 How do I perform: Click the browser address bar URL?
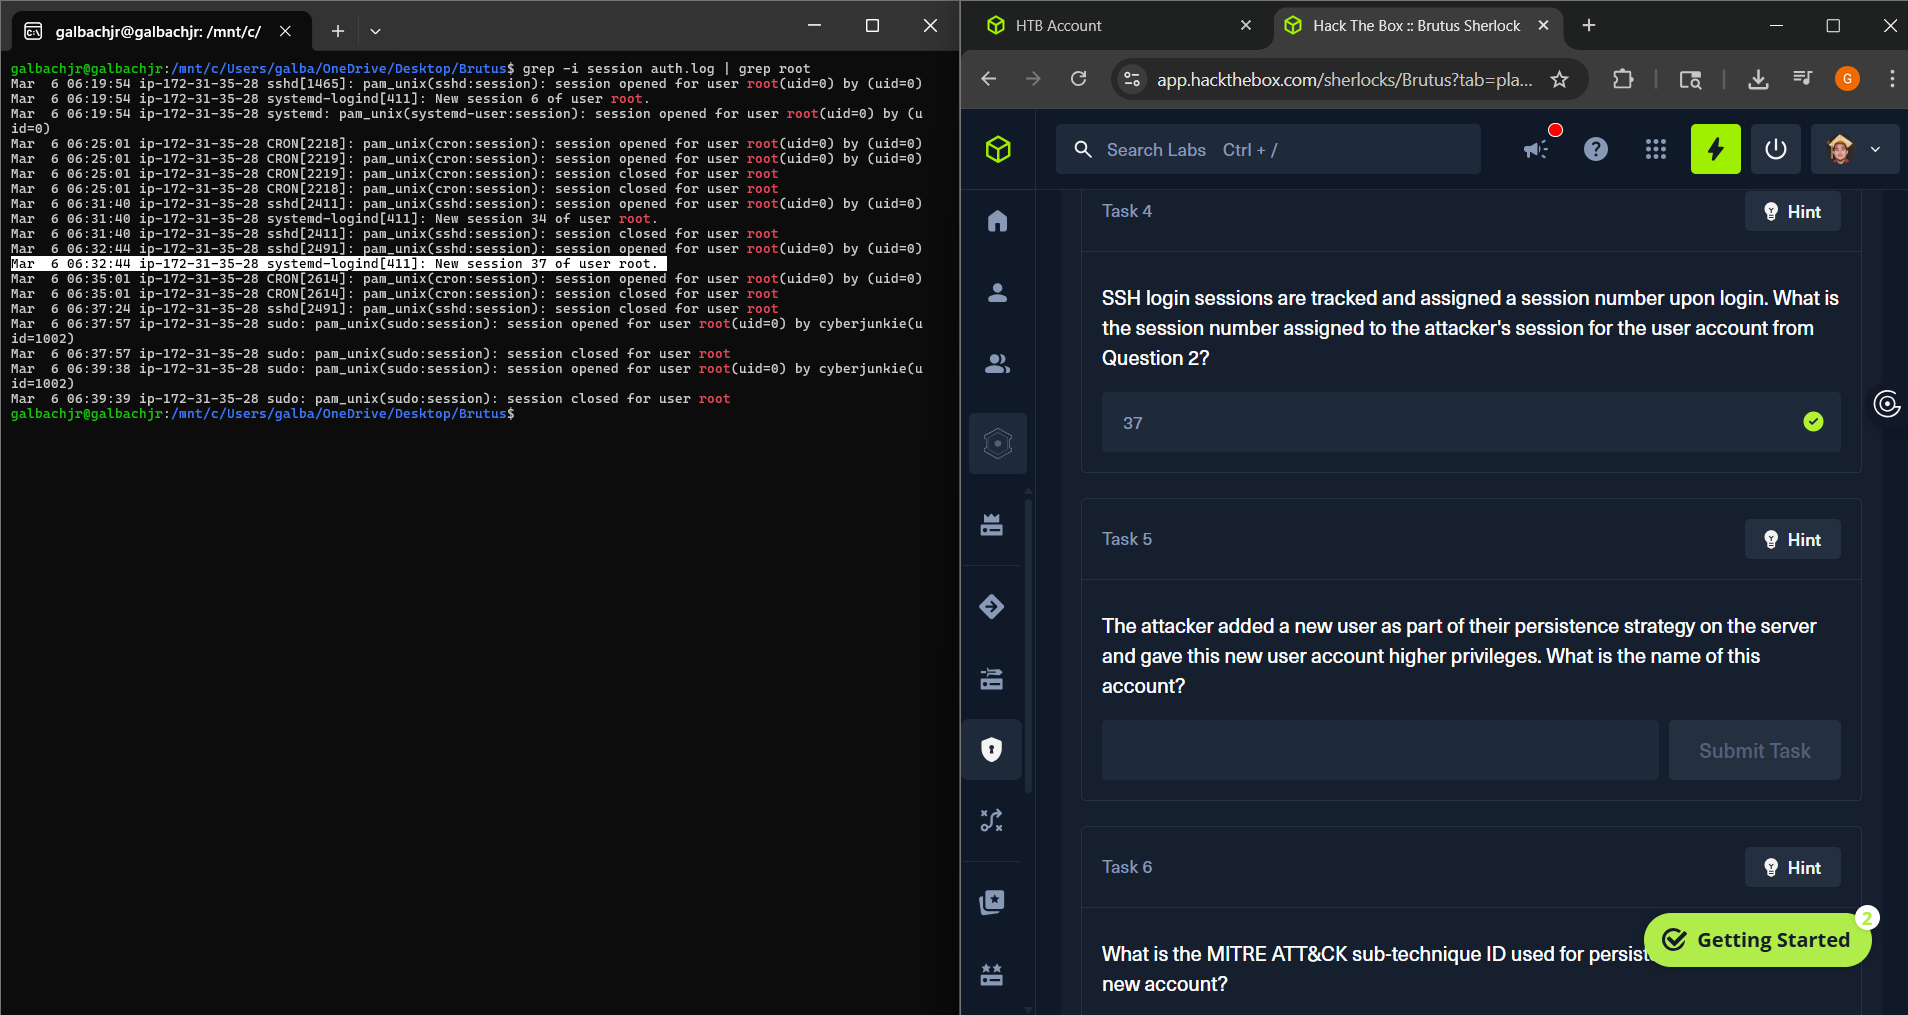(x=1345, y=80)
